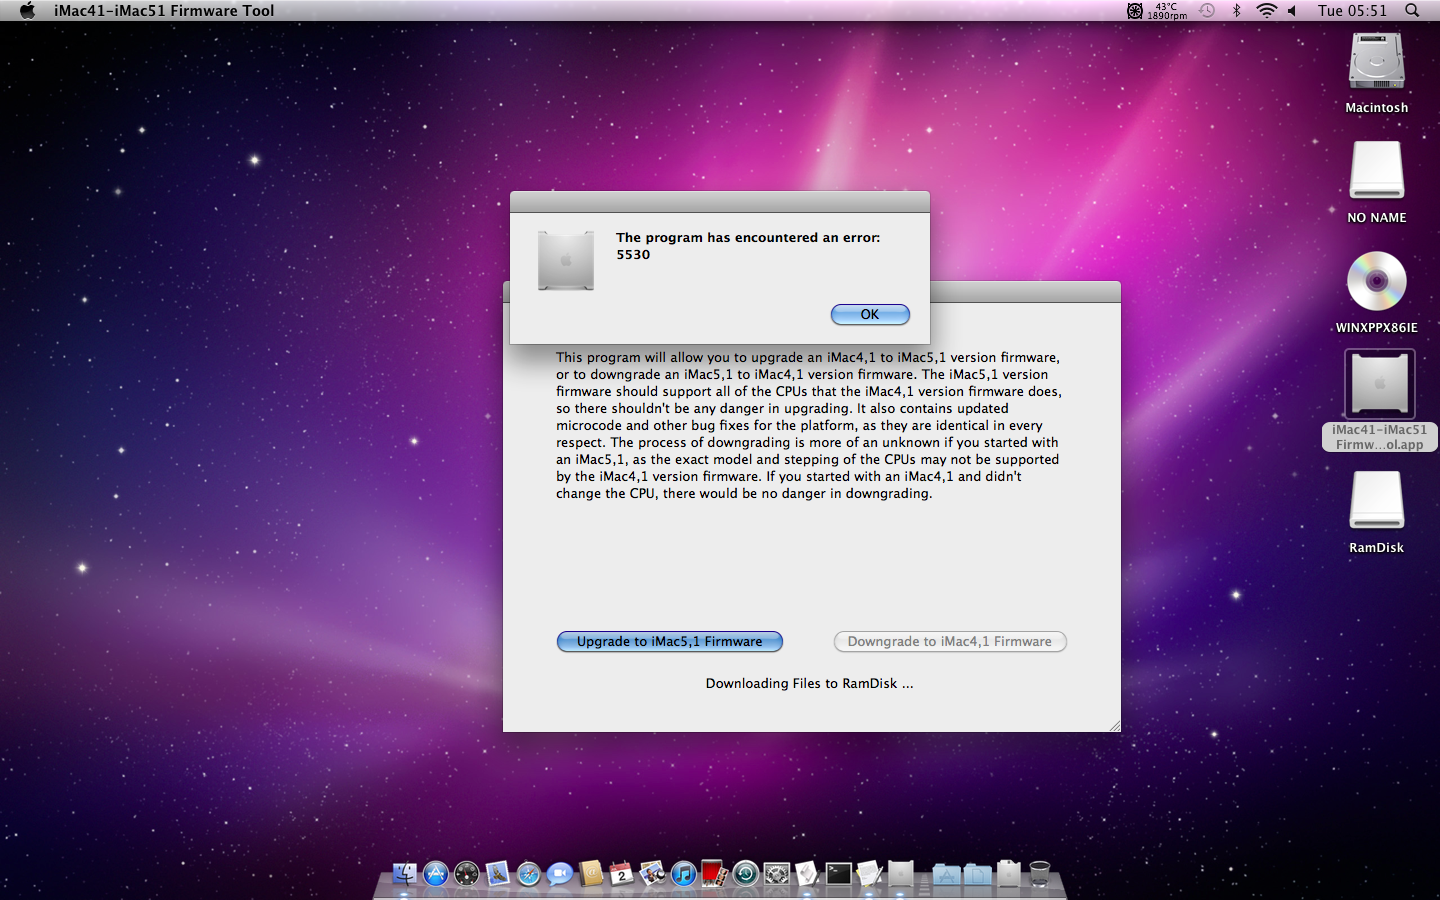The height and width of the screenshot is (900, 1440).
Task: Launch Terminal from the Dock
Action: pos(839,873)
